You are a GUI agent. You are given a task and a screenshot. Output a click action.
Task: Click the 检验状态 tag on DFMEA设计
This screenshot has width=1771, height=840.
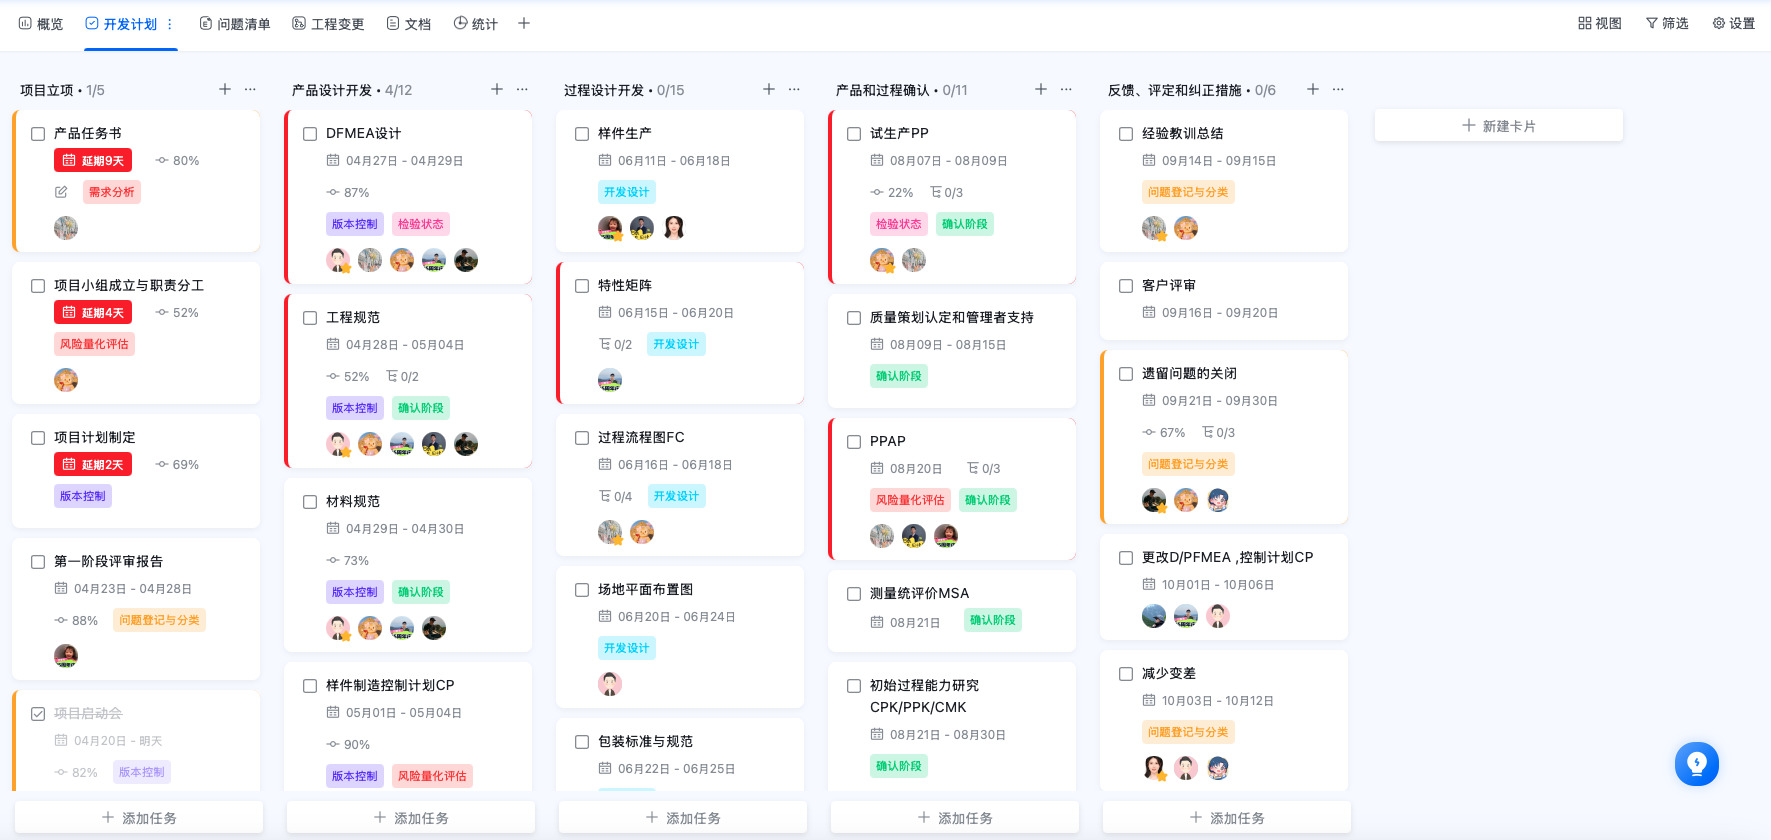(421, 224)
